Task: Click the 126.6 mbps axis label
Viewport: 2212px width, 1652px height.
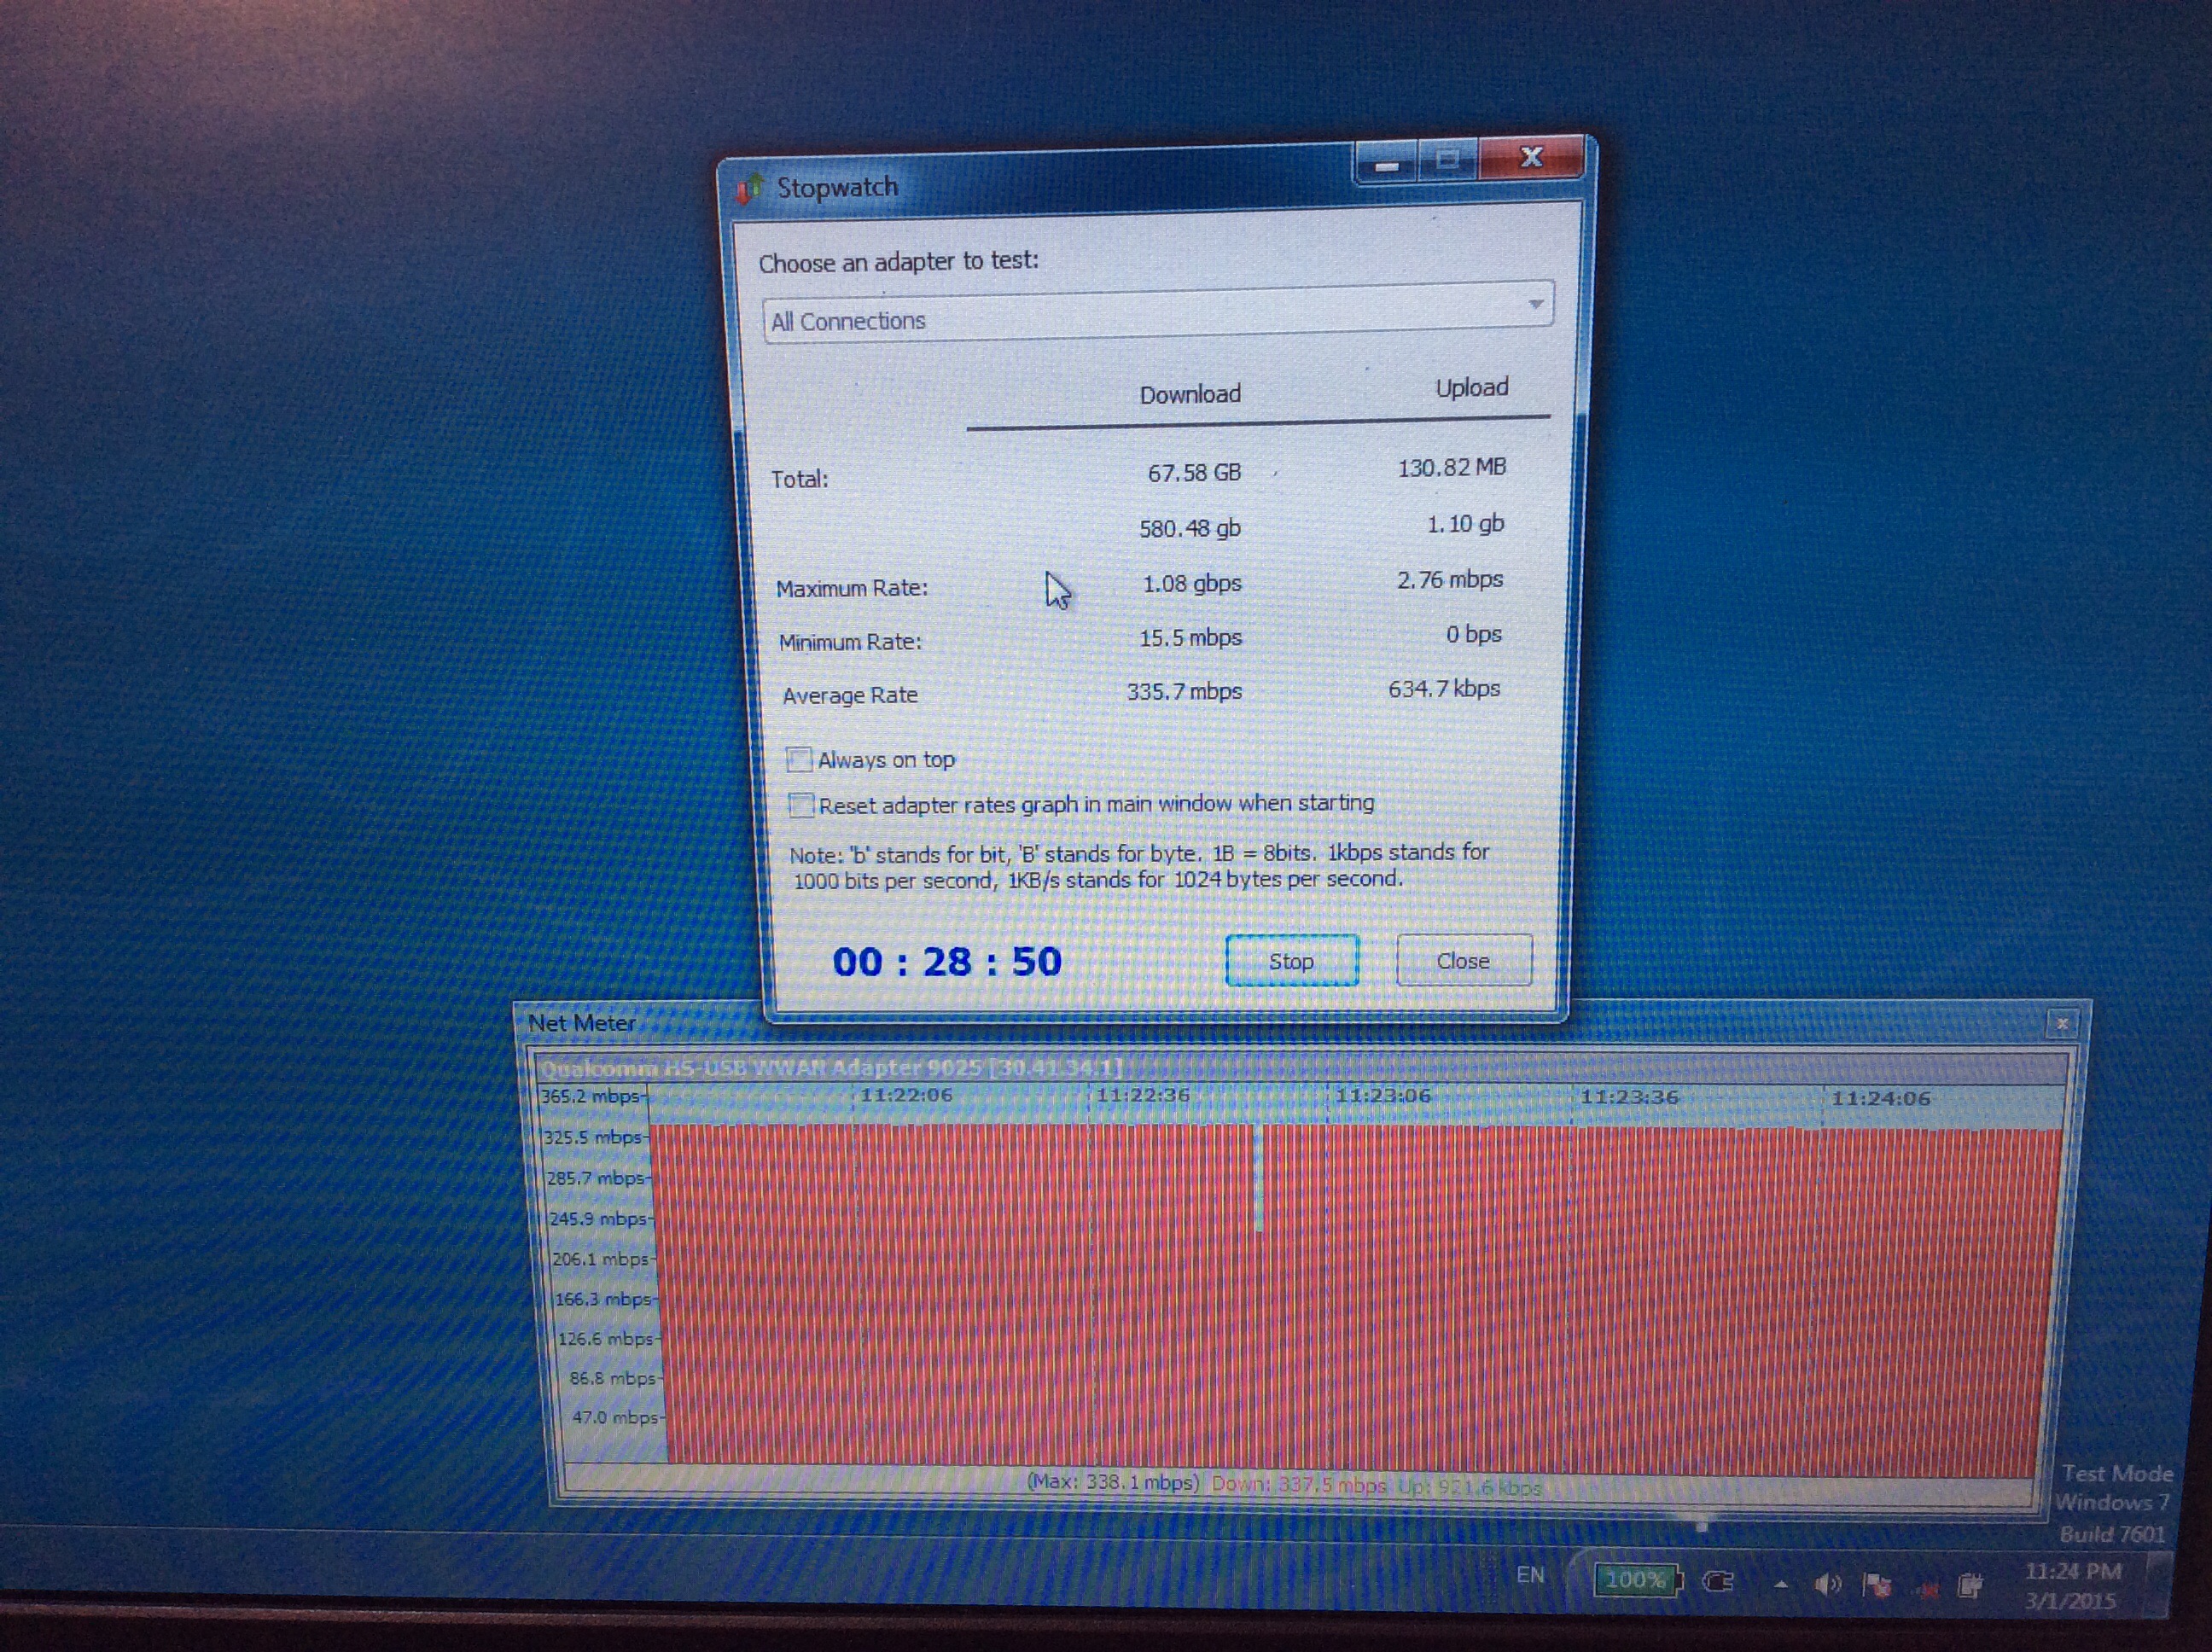Action: pyautogui.click(x=606, y=1339)
